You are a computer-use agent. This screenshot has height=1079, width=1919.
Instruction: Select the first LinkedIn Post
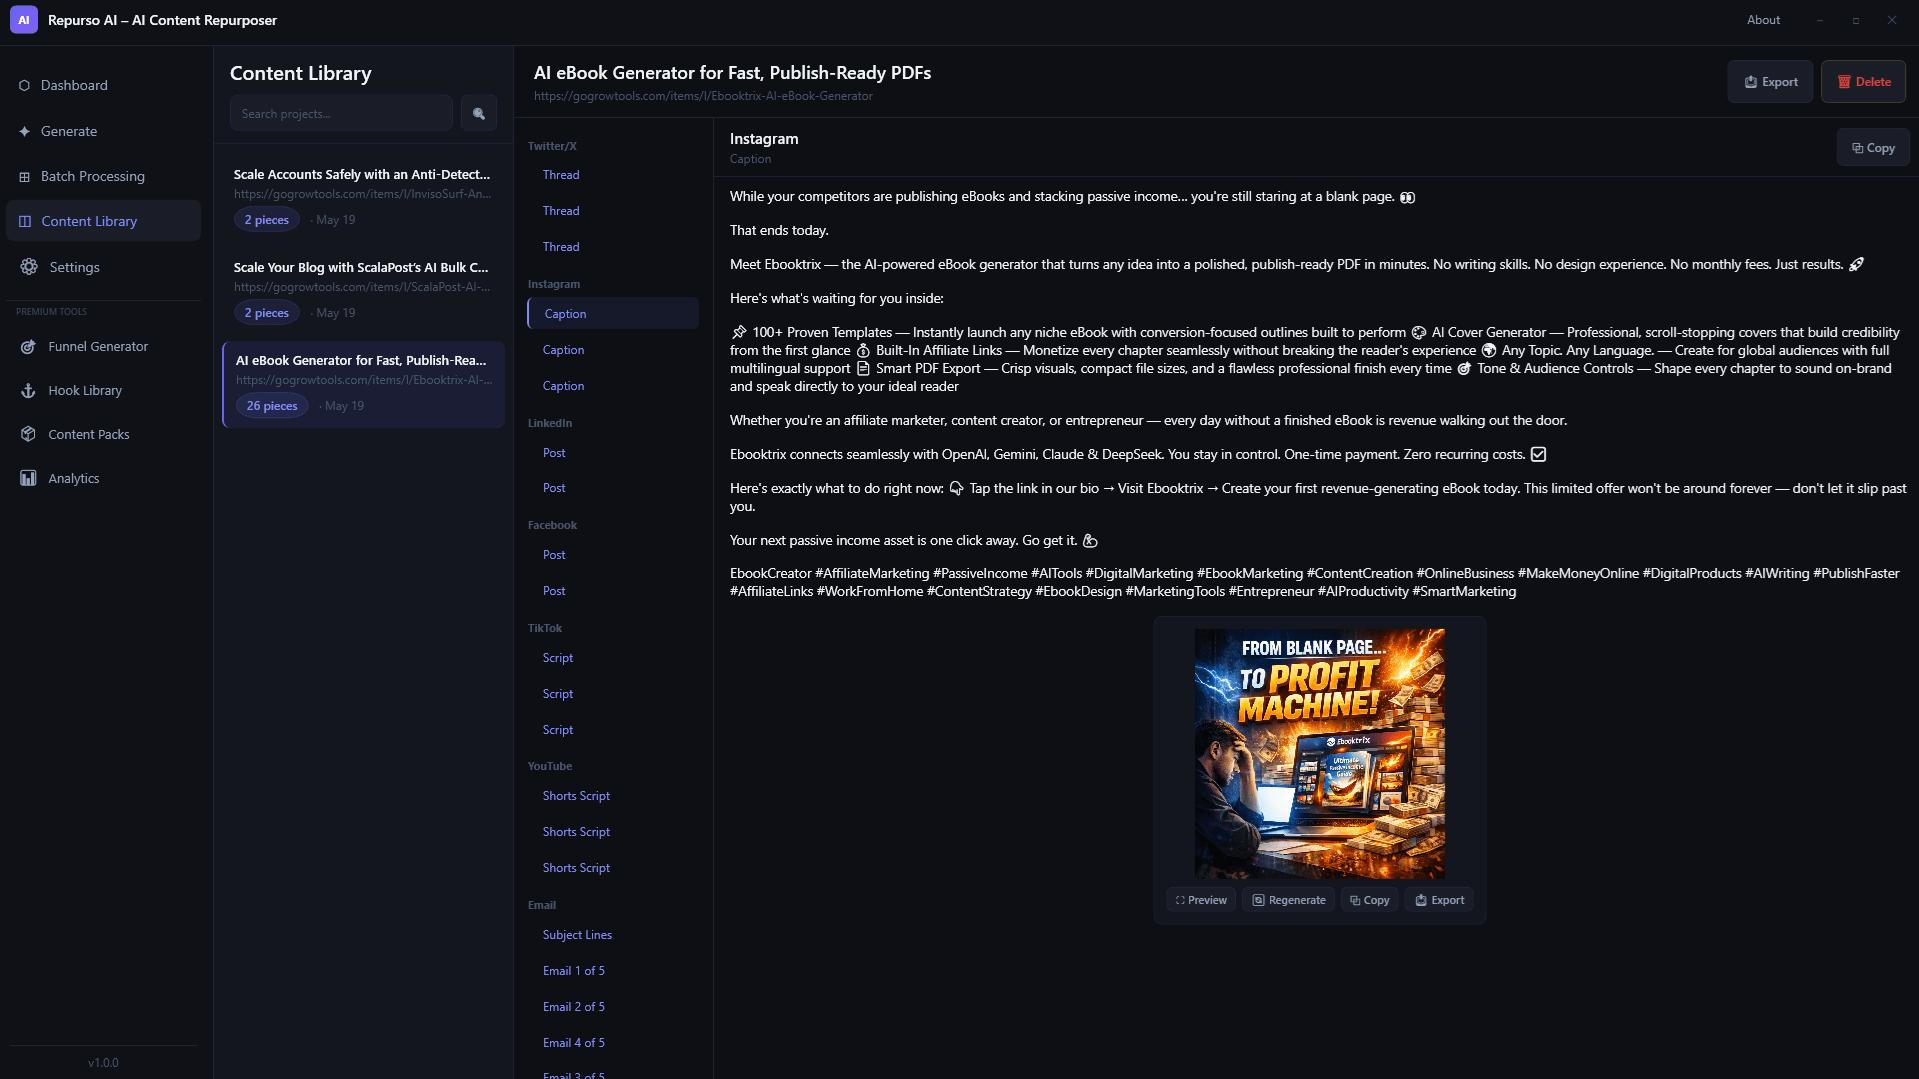point(612,453)
